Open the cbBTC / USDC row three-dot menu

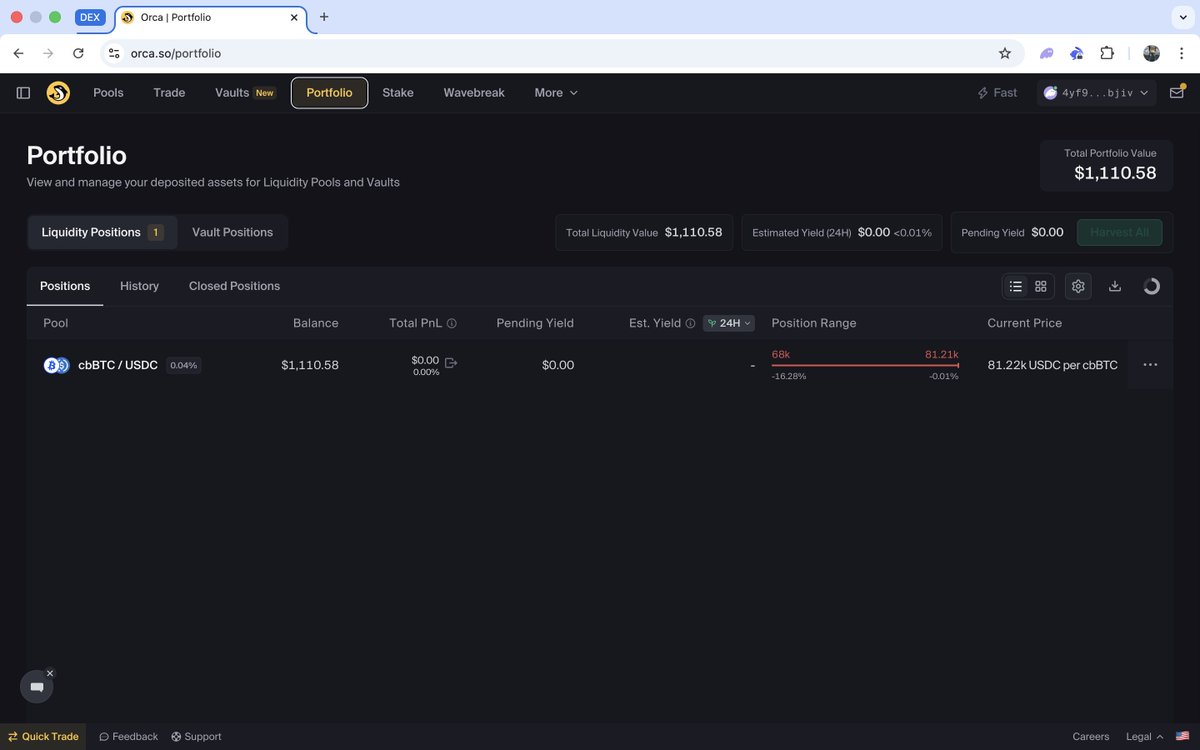(x=1150, y=365)
